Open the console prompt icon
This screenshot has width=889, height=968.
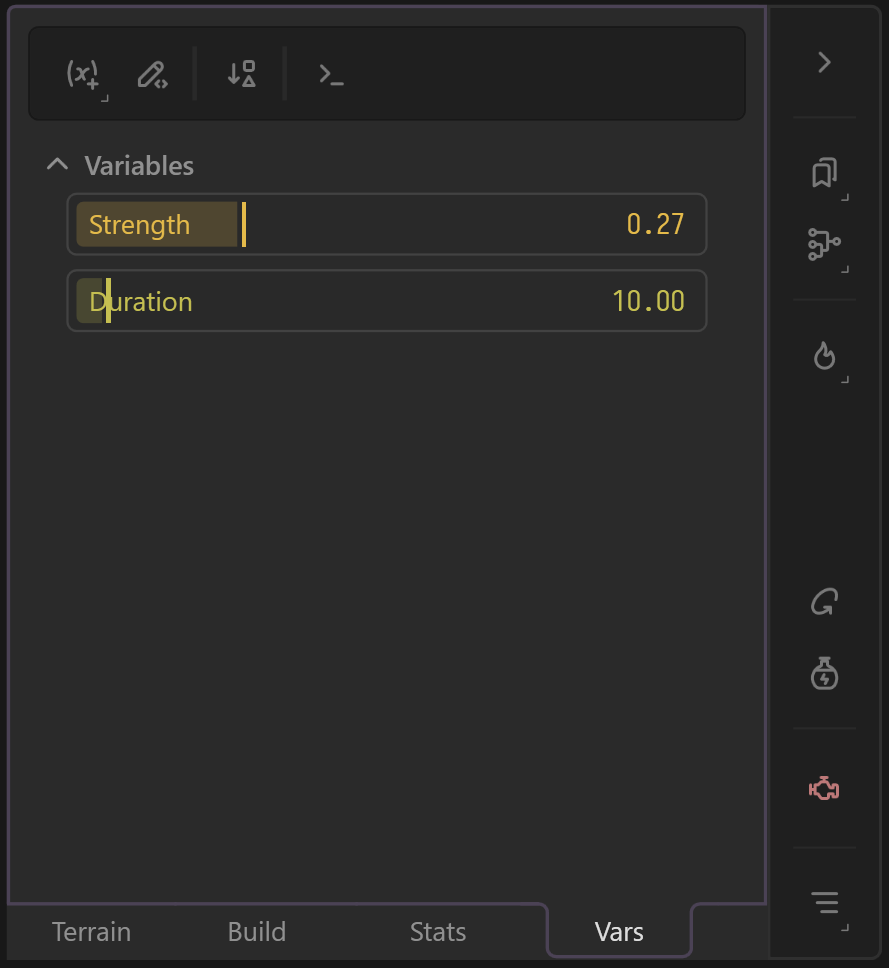pos(331,74)
